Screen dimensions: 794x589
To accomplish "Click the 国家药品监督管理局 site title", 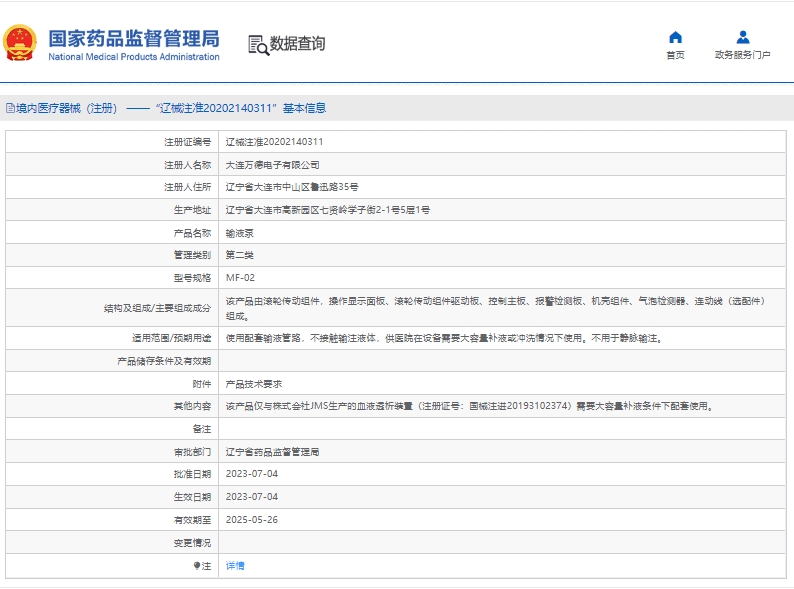I will 133,38.
